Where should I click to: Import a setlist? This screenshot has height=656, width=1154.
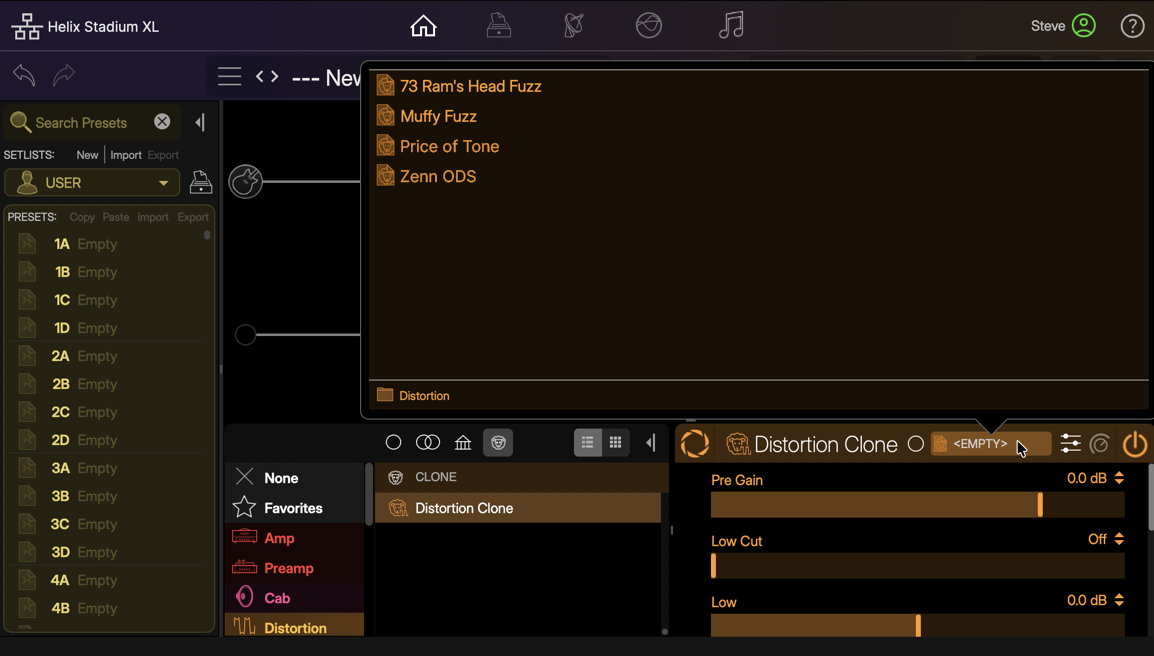tap(126, 155)
